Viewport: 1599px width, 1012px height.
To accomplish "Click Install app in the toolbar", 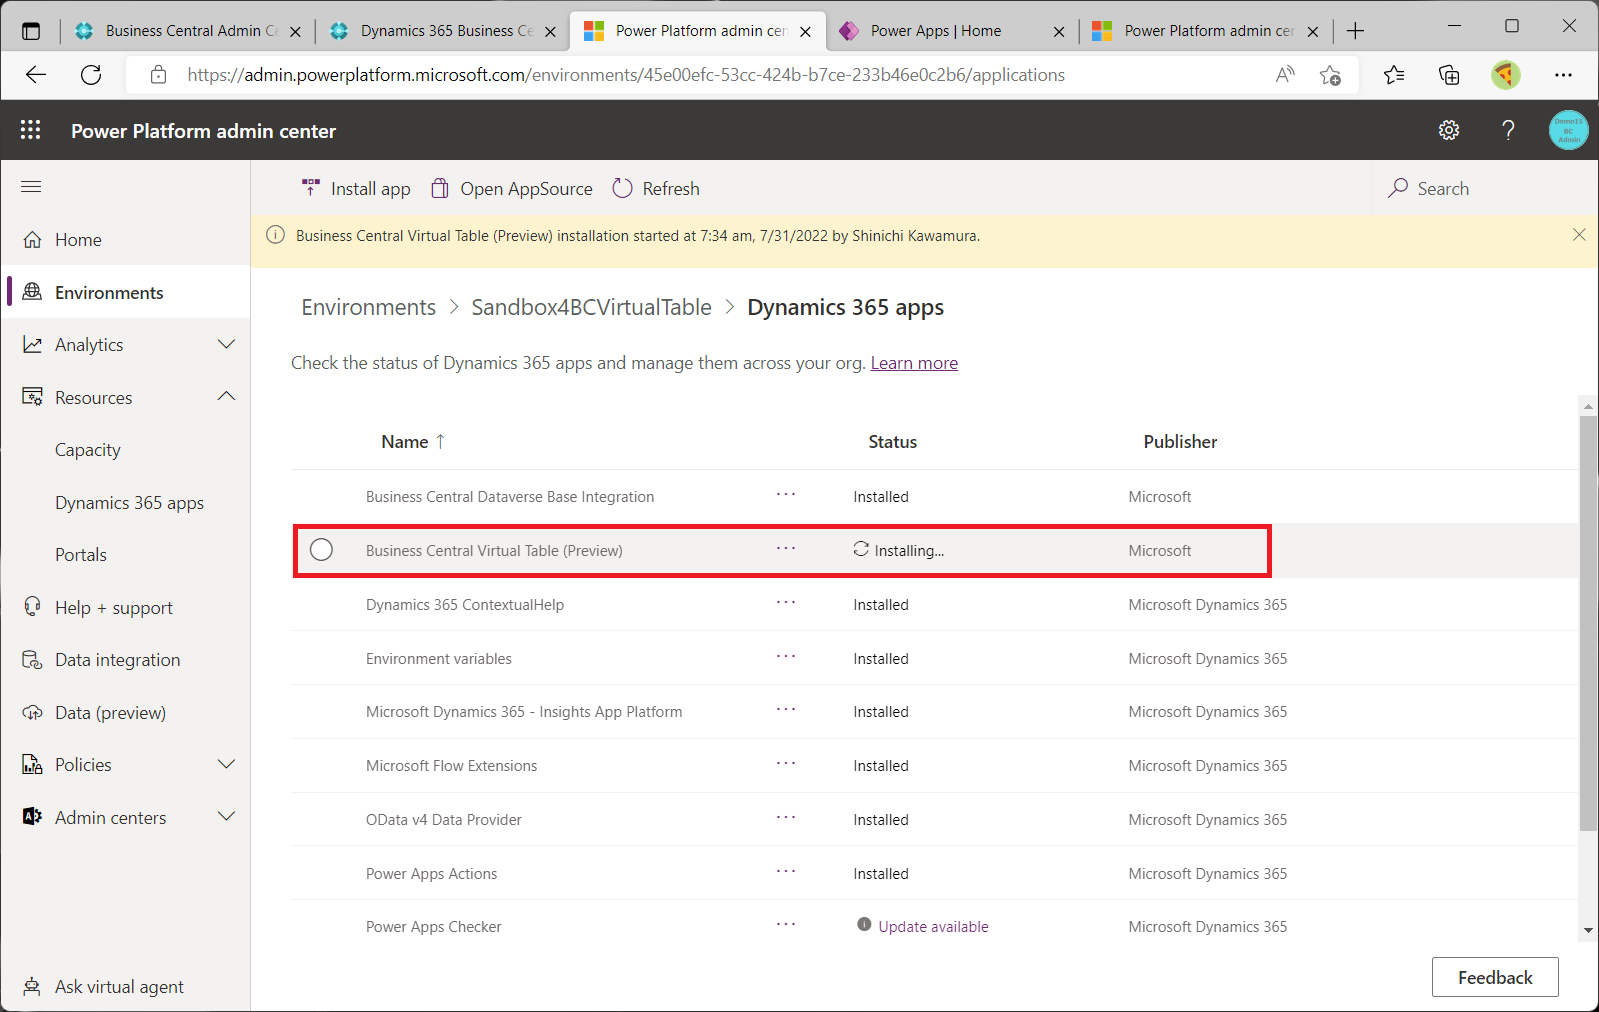I will tap(356, 189).
